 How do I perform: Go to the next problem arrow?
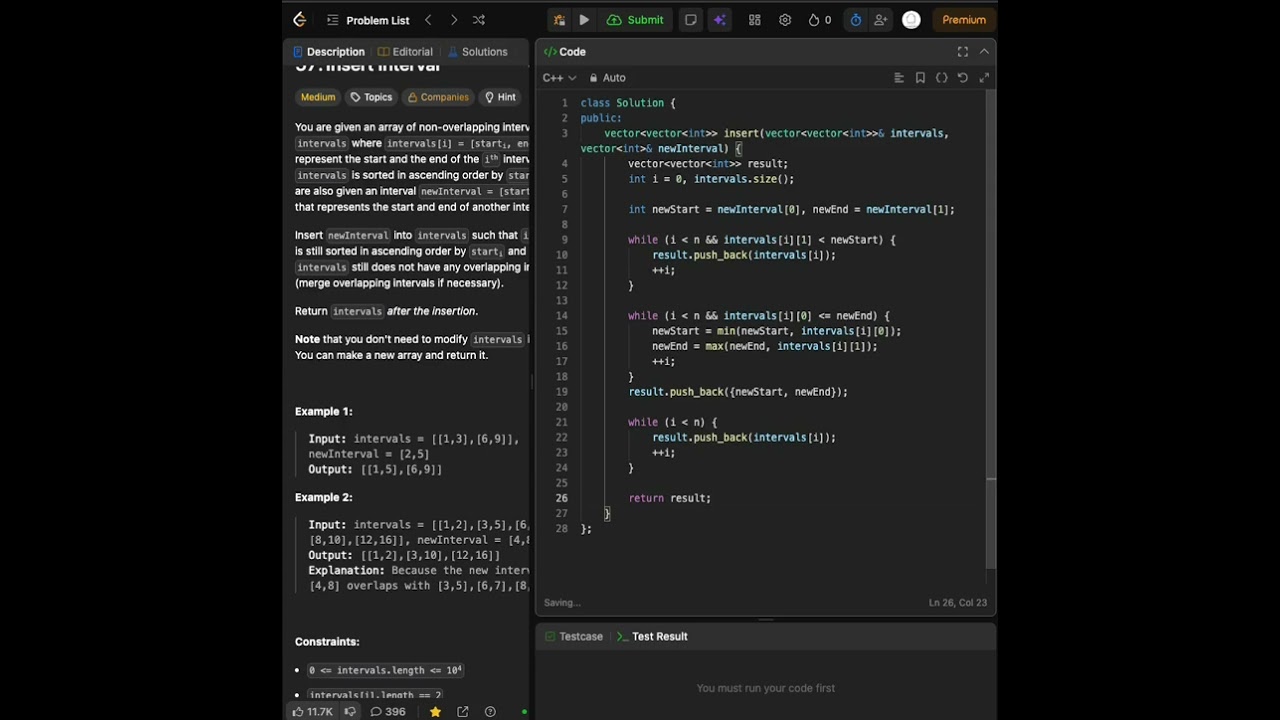click(454, 20)
